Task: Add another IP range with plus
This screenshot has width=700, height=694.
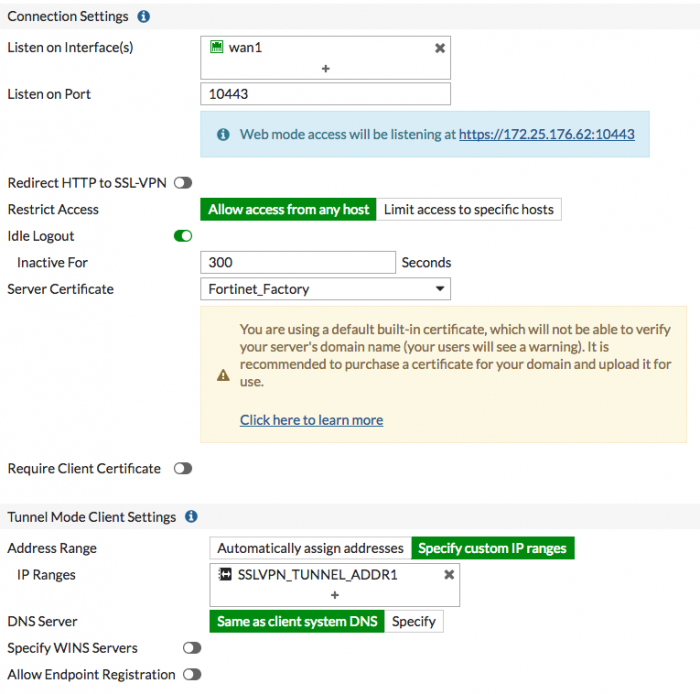Action: pyautogui.click(x=335, y=595)
